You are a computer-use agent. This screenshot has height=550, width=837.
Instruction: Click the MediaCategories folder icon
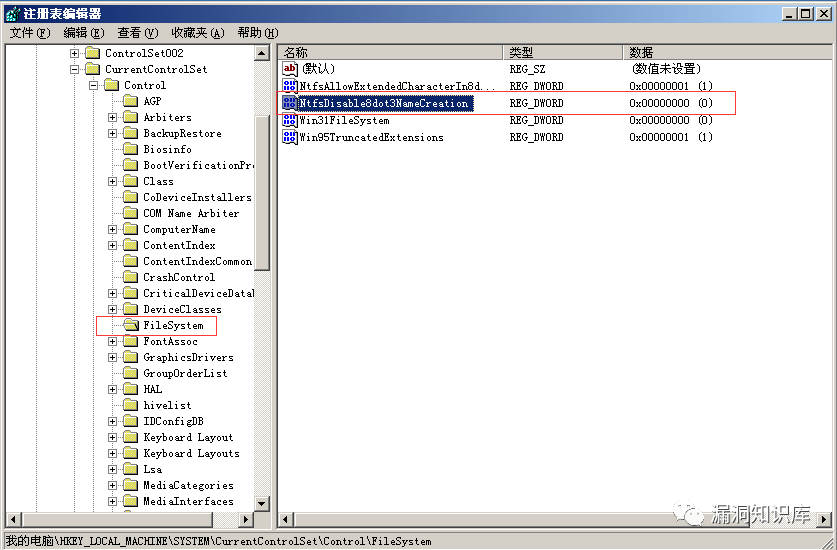131,485
